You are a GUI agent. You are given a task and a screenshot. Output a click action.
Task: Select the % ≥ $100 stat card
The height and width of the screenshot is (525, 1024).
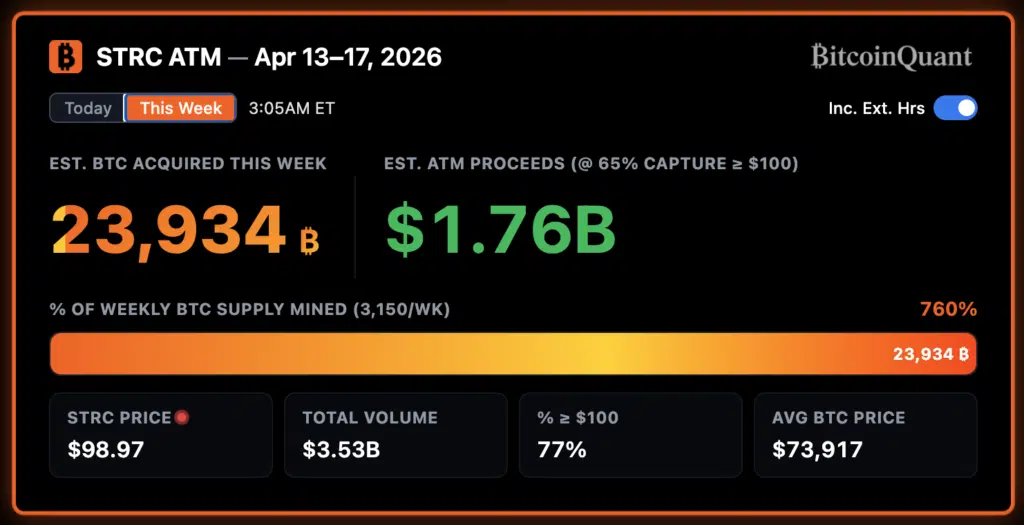click(x=630, y=434)
